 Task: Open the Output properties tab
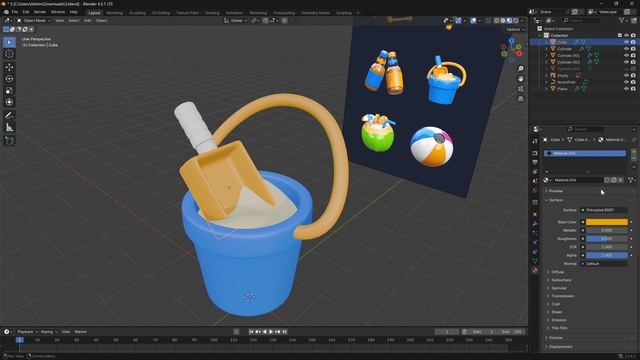coord(535,162)
